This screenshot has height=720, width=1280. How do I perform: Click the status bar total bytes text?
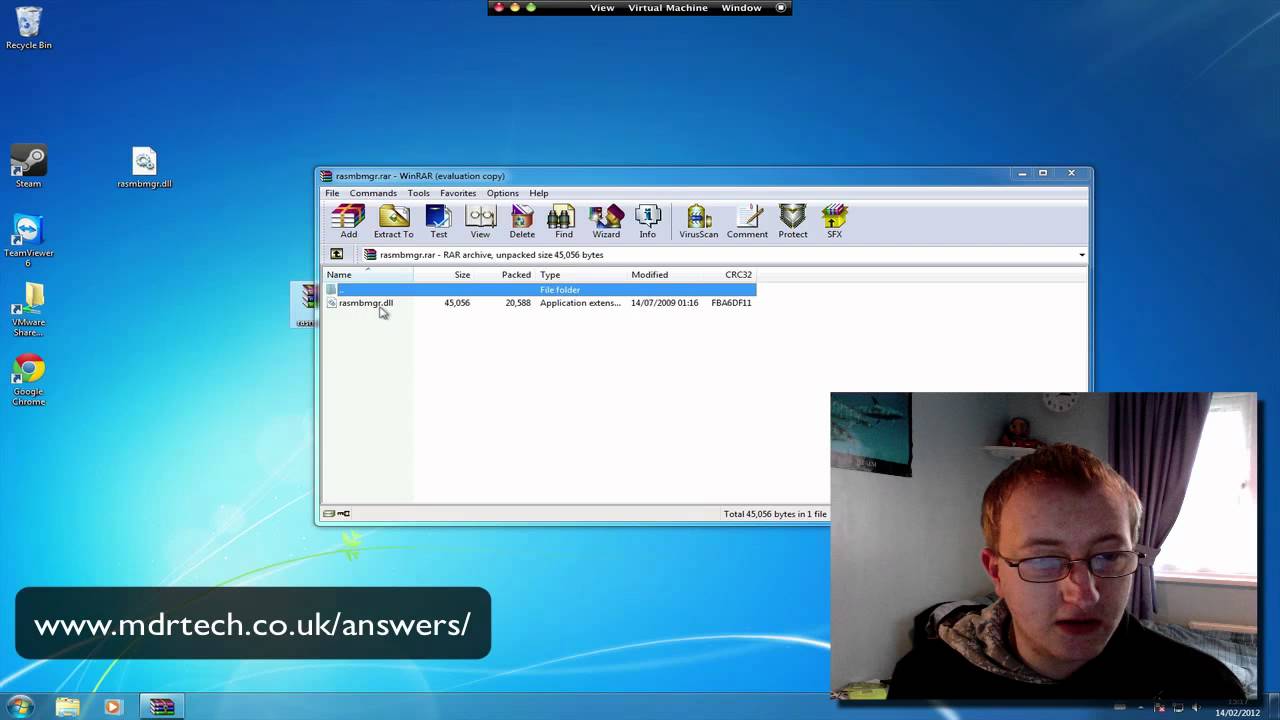coord(775,514)
